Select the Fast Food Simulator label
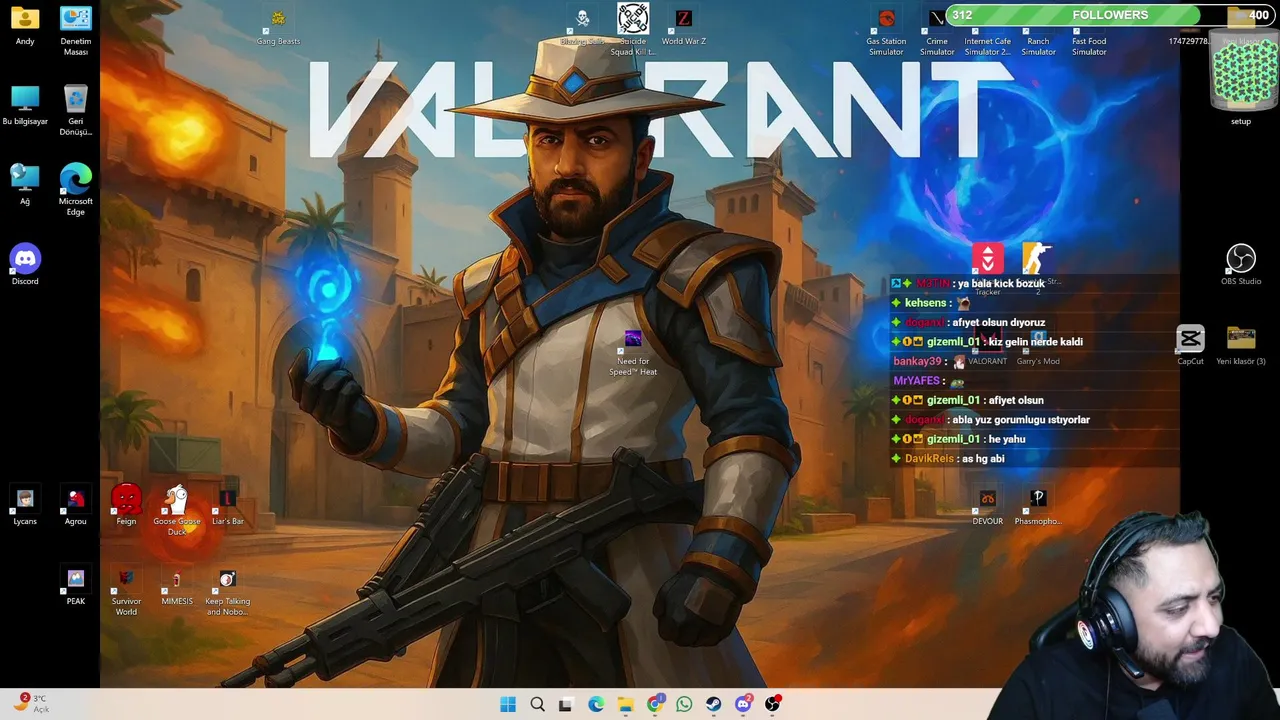Image resolution: width=1280 pixels, height=720 pixels. [x=1089, y=46]
